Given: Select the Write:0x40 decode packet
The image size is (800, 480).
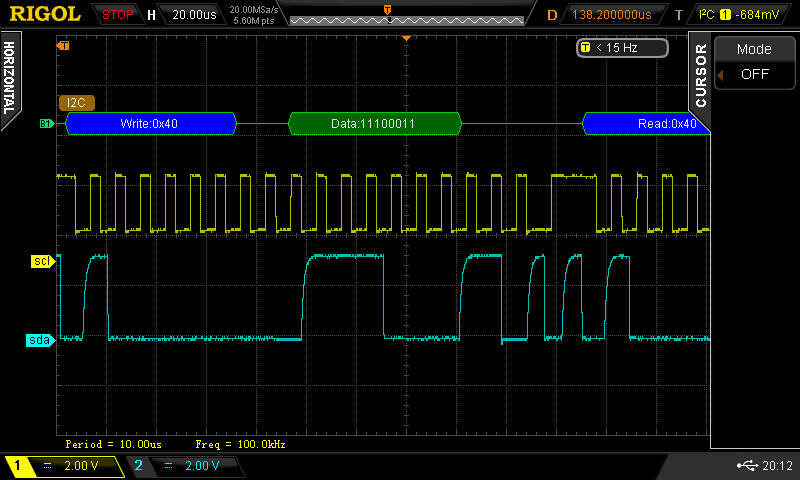Looking at the screenshot, I should pyautogui.click(x=151, y=123).
